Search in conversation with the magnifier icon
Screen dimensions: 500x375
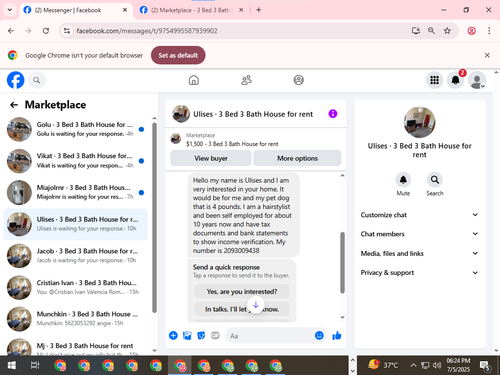pos(435,180)
